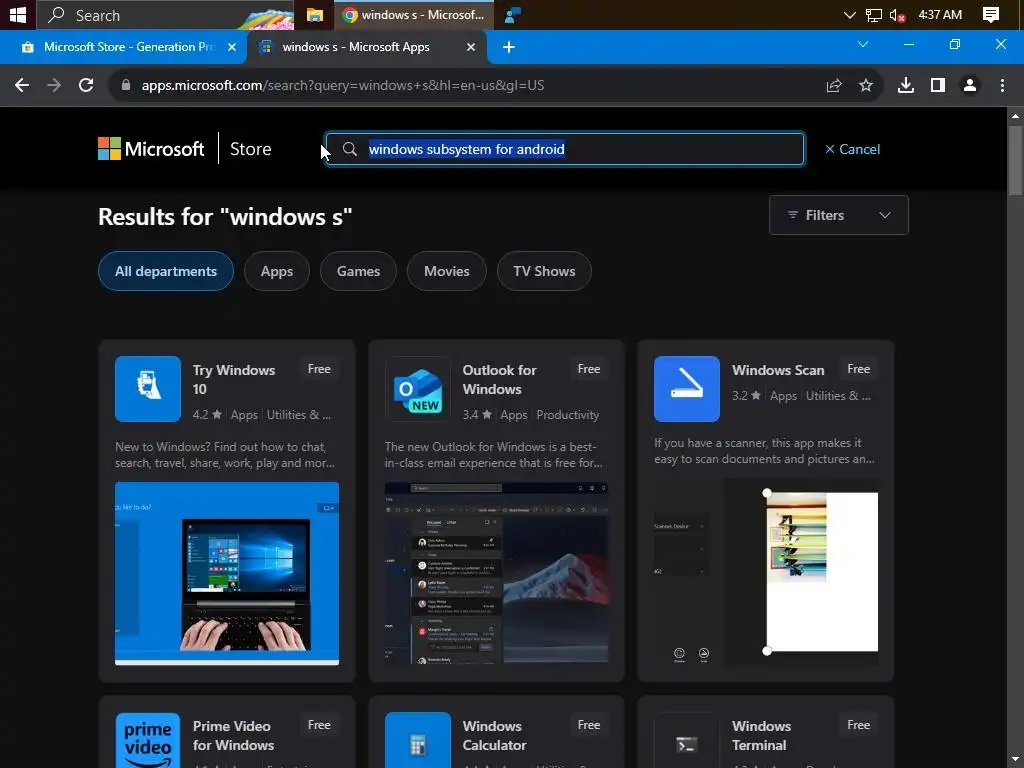The image size is (1024, 768).
Task: Click Productivity category under Outlook
Action: 568,415
